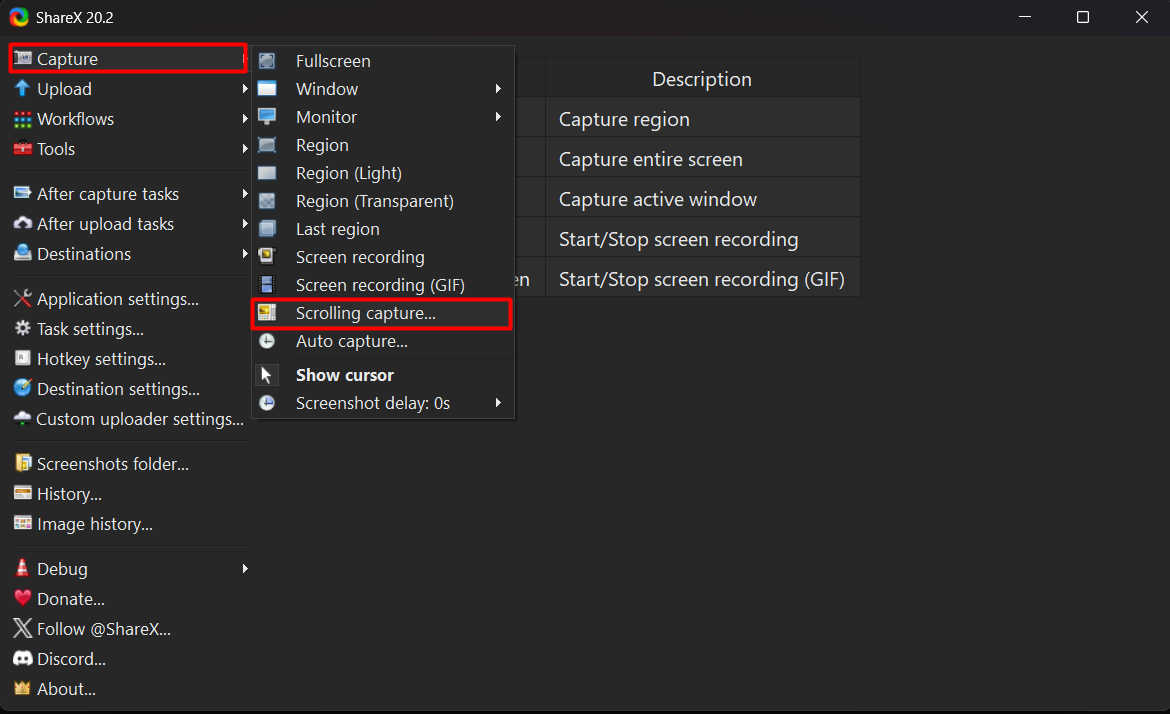Click the Task settings gear icon

click(22, 328)
